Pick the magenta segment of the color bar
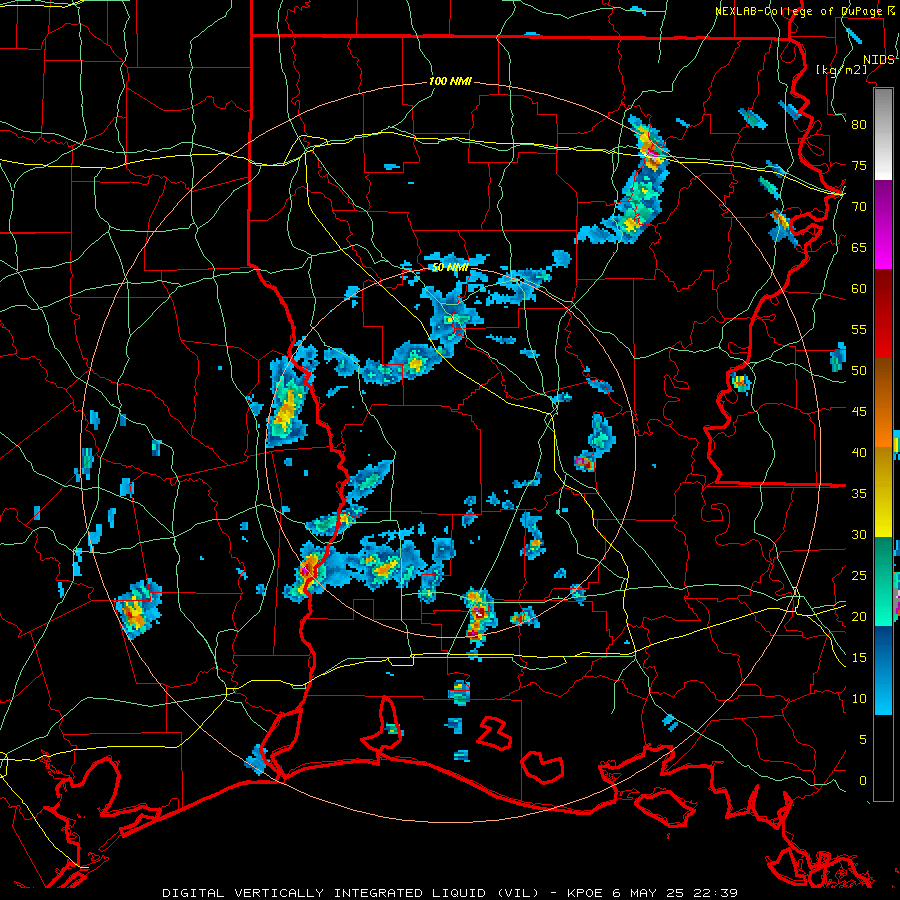The height and width of the screenshot is (900, 900). 883,225
